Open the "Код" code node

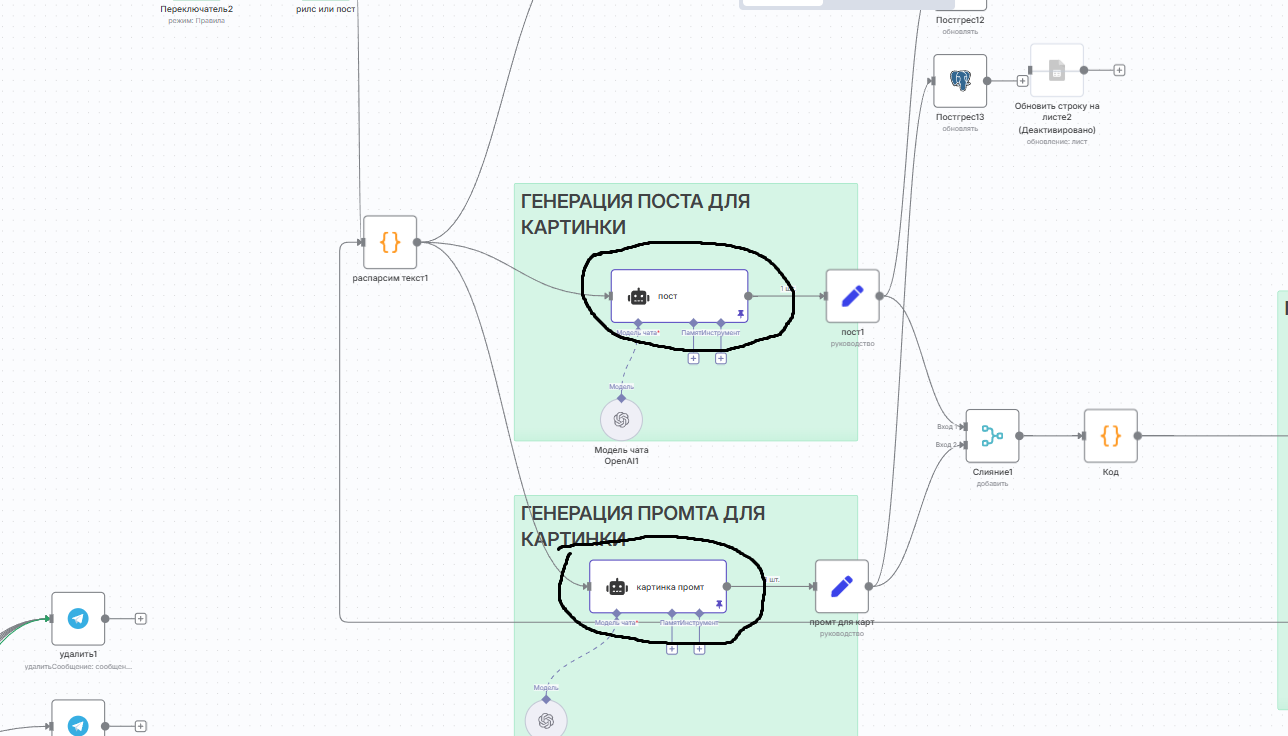tap(1110, 436)
